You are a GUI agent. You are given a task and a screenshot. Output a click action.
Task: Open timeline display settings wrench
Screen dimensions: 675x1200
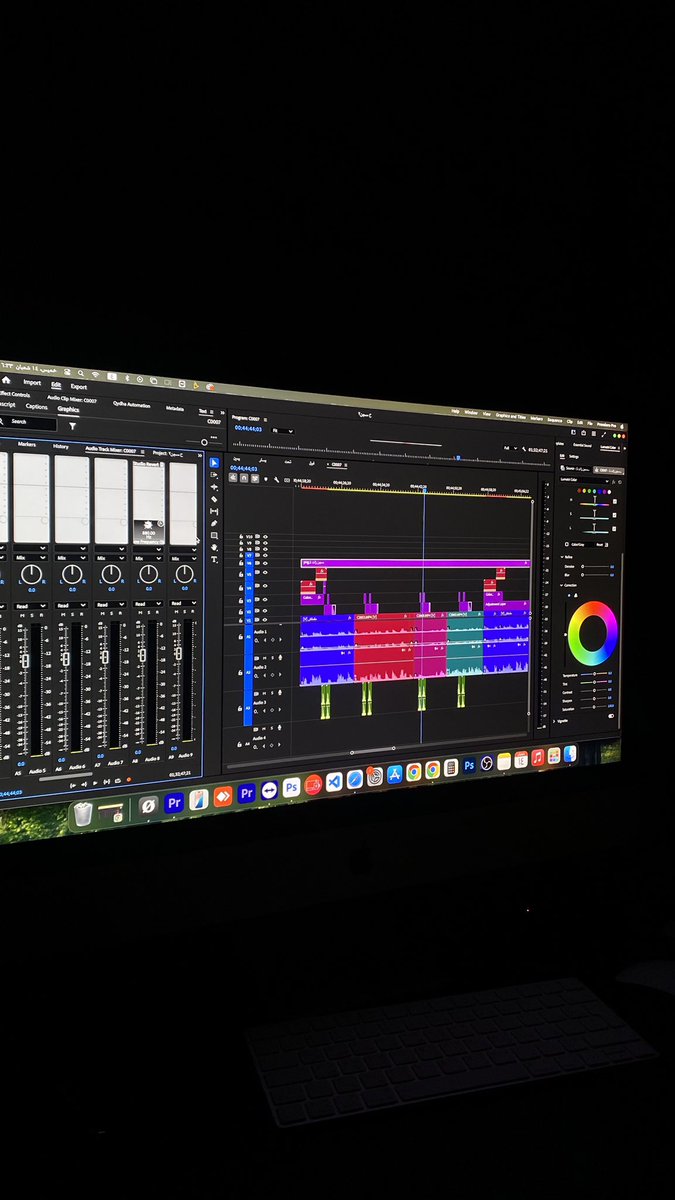(276, 479)
